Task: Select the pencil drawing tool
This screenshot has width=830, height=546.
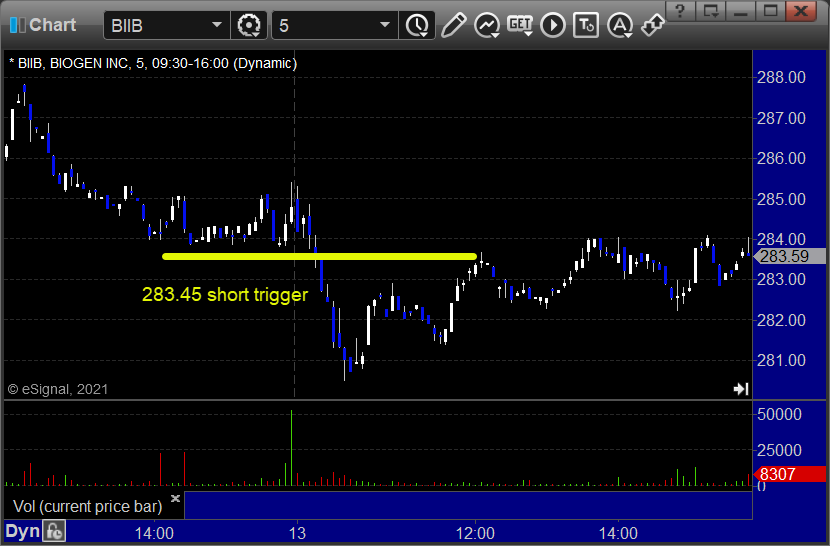Action: coord(453,25)
